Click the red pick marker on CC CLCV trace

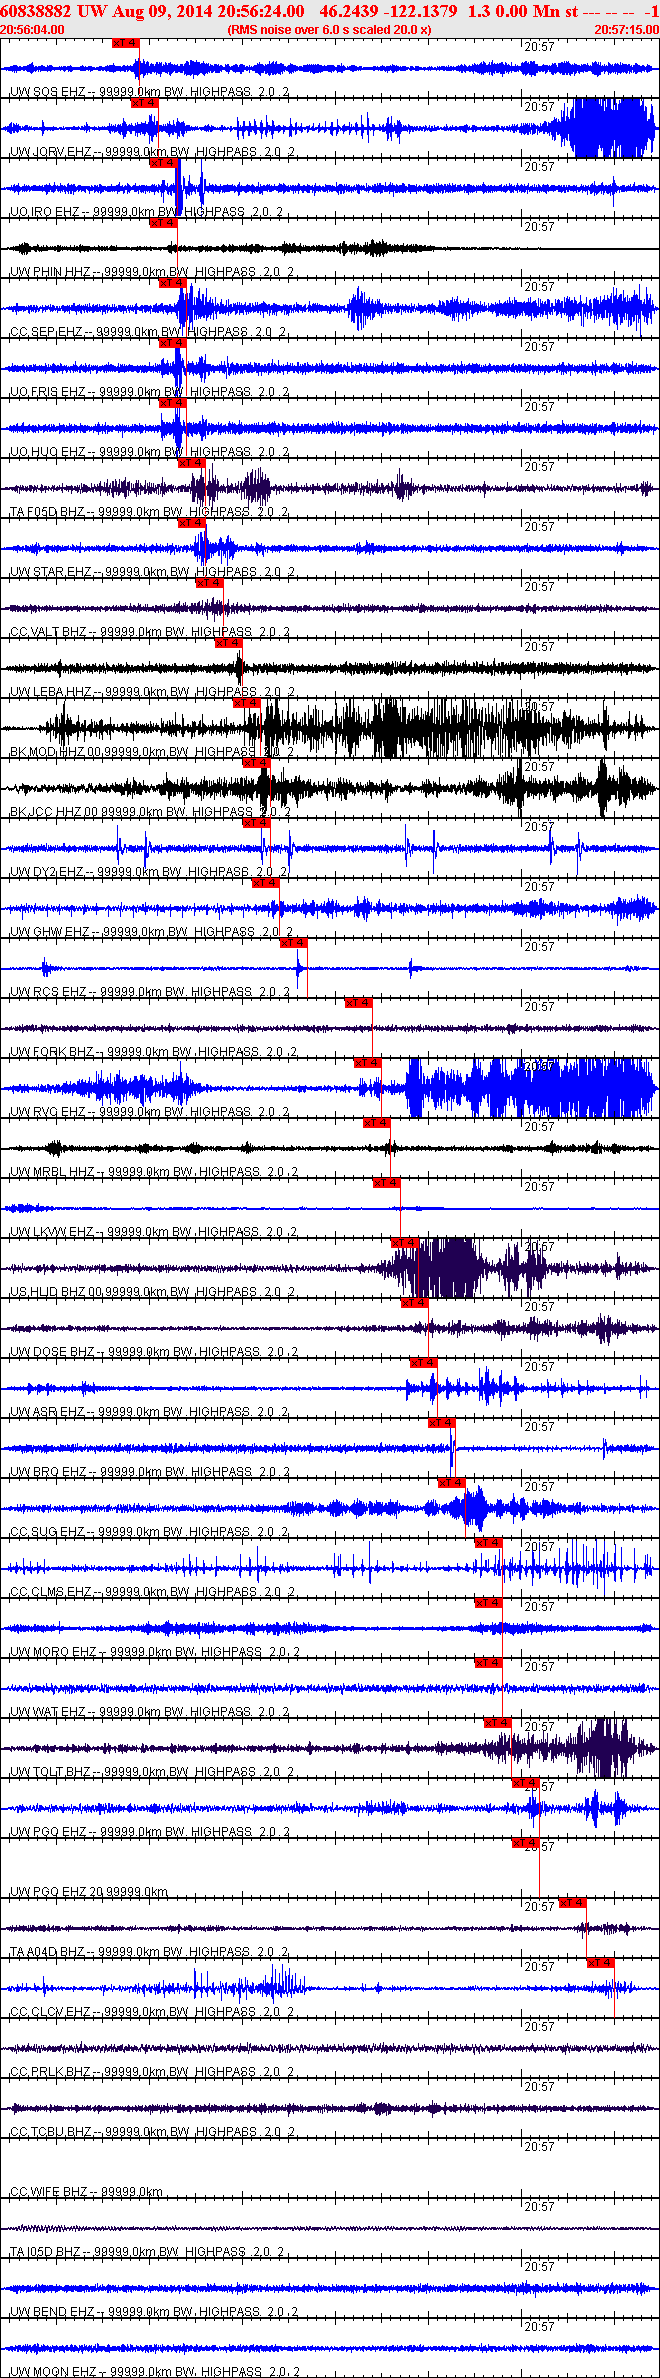(x=600, y=1963)
